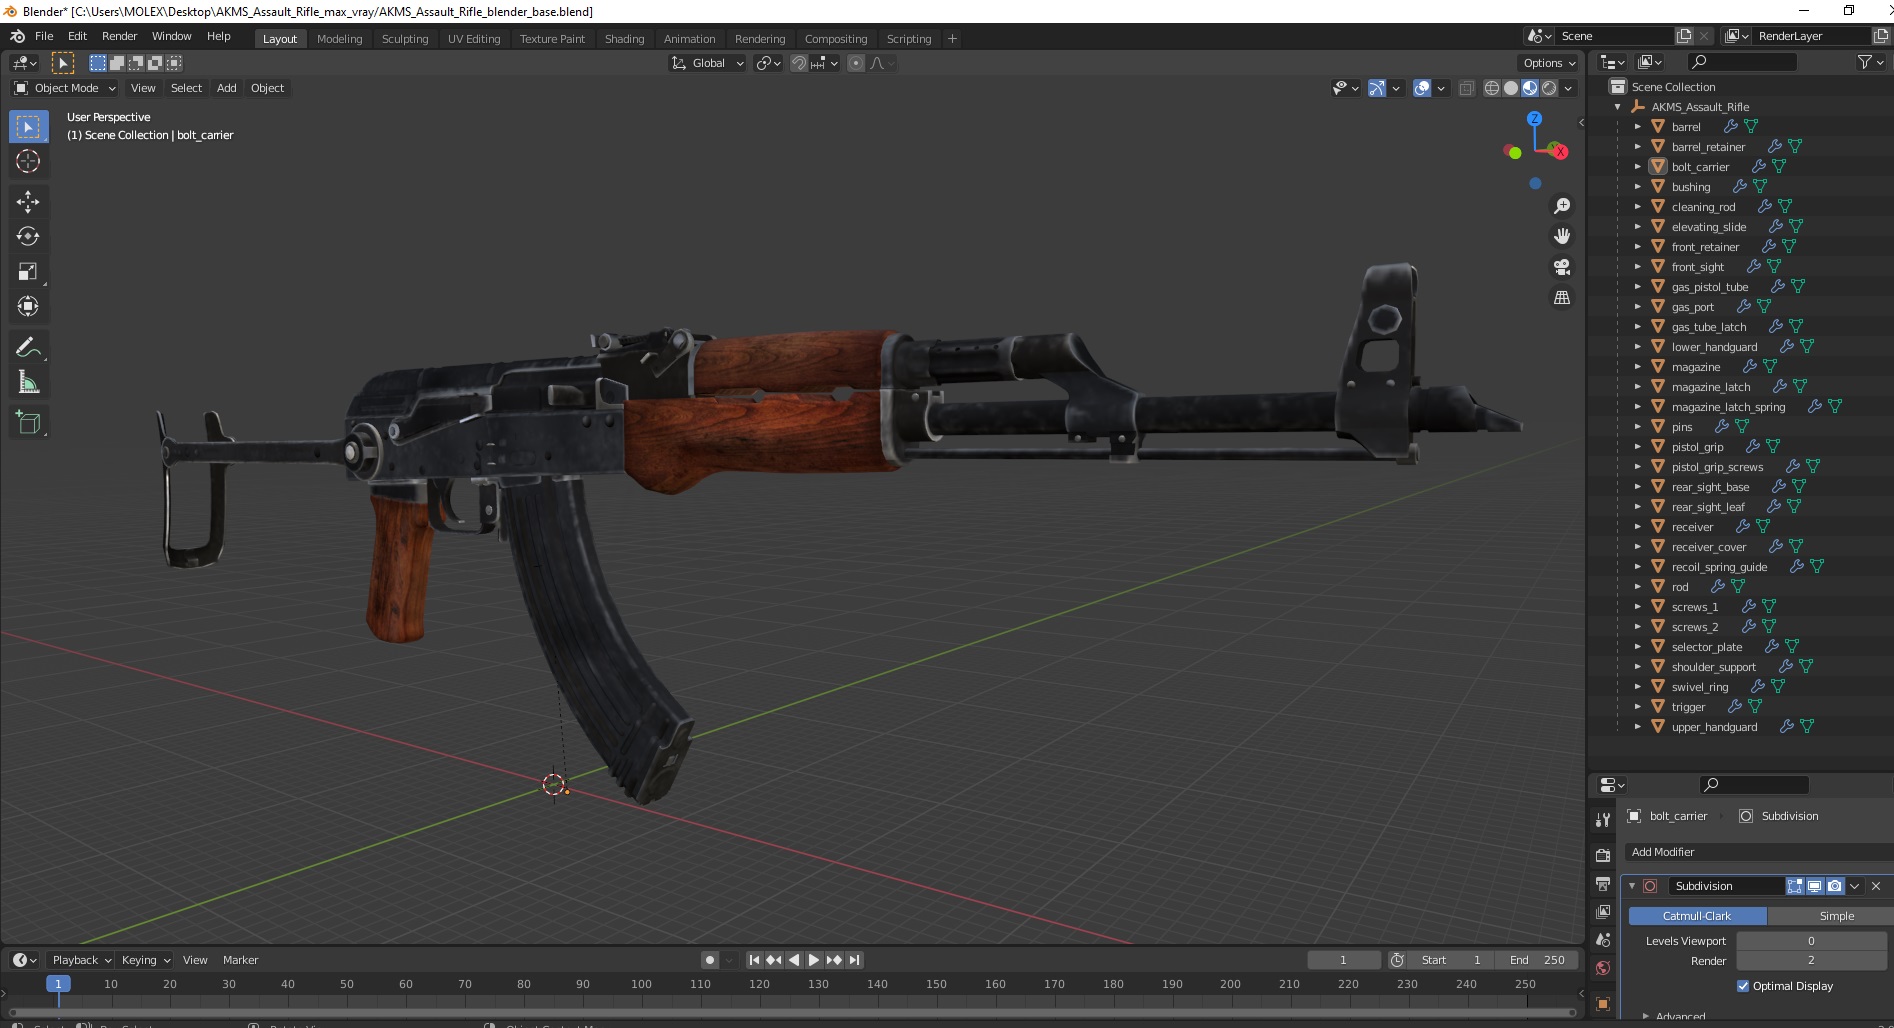Click the Levels Viewport value field
This screenshot has width=1894, height=1028.
click(x=1811, y=941)
